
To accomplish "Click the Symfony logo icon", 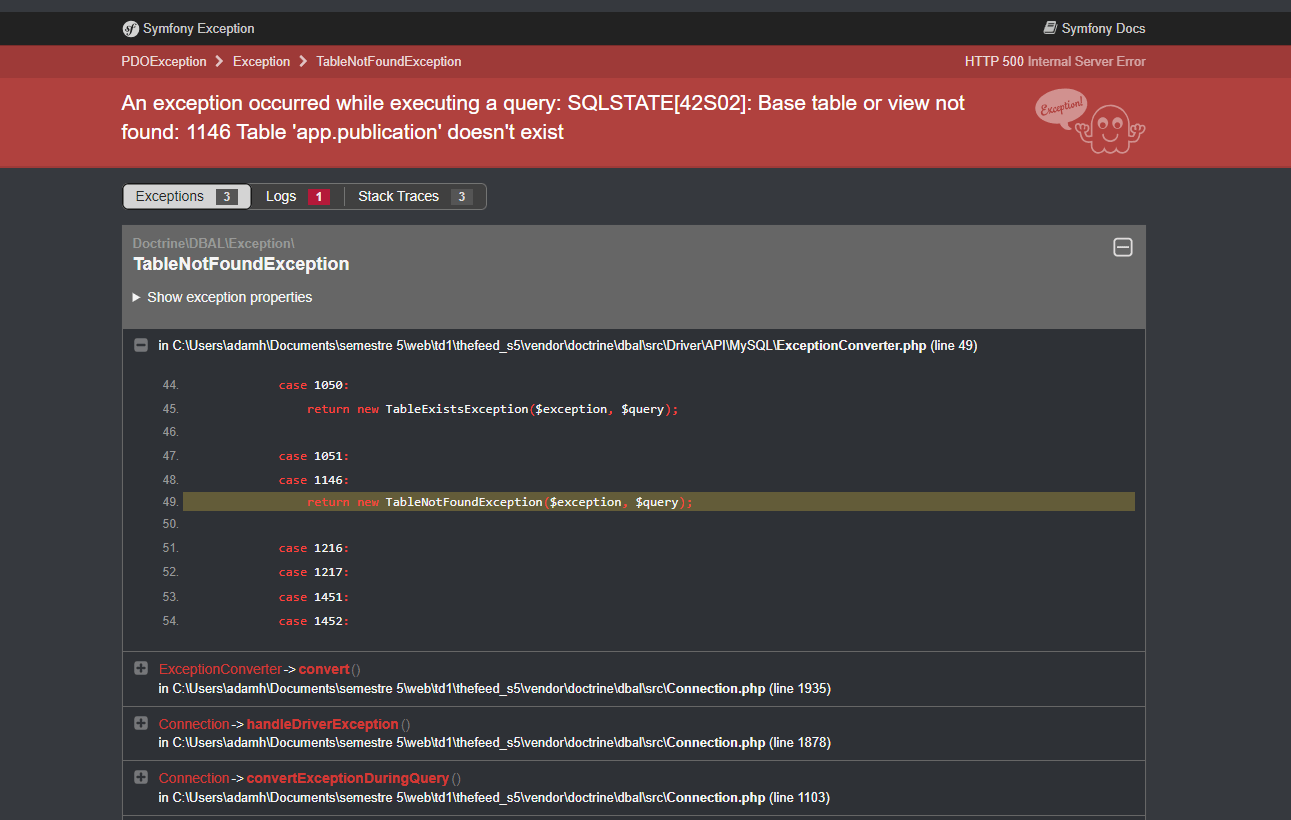I will point(130,29).
